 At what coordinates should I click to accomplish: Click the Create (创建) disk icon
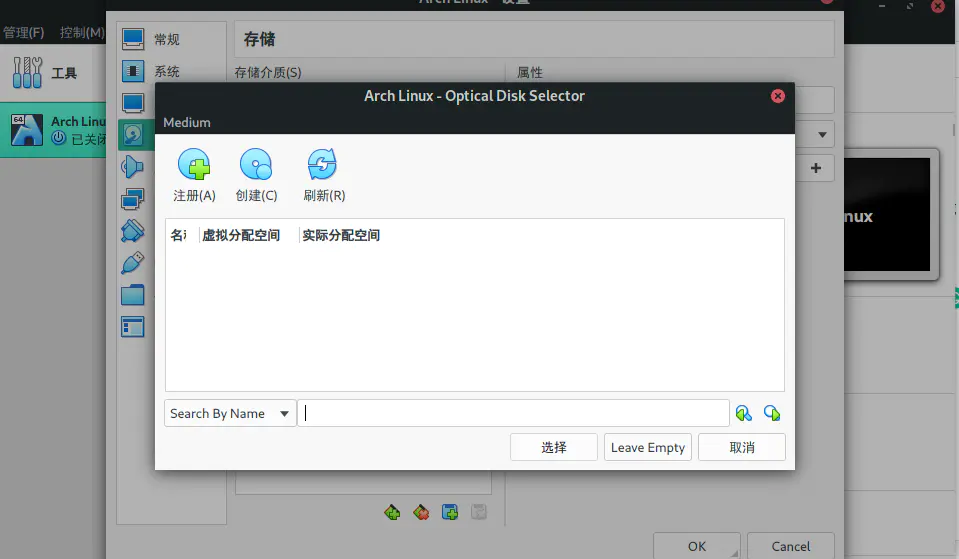point(256,165)
